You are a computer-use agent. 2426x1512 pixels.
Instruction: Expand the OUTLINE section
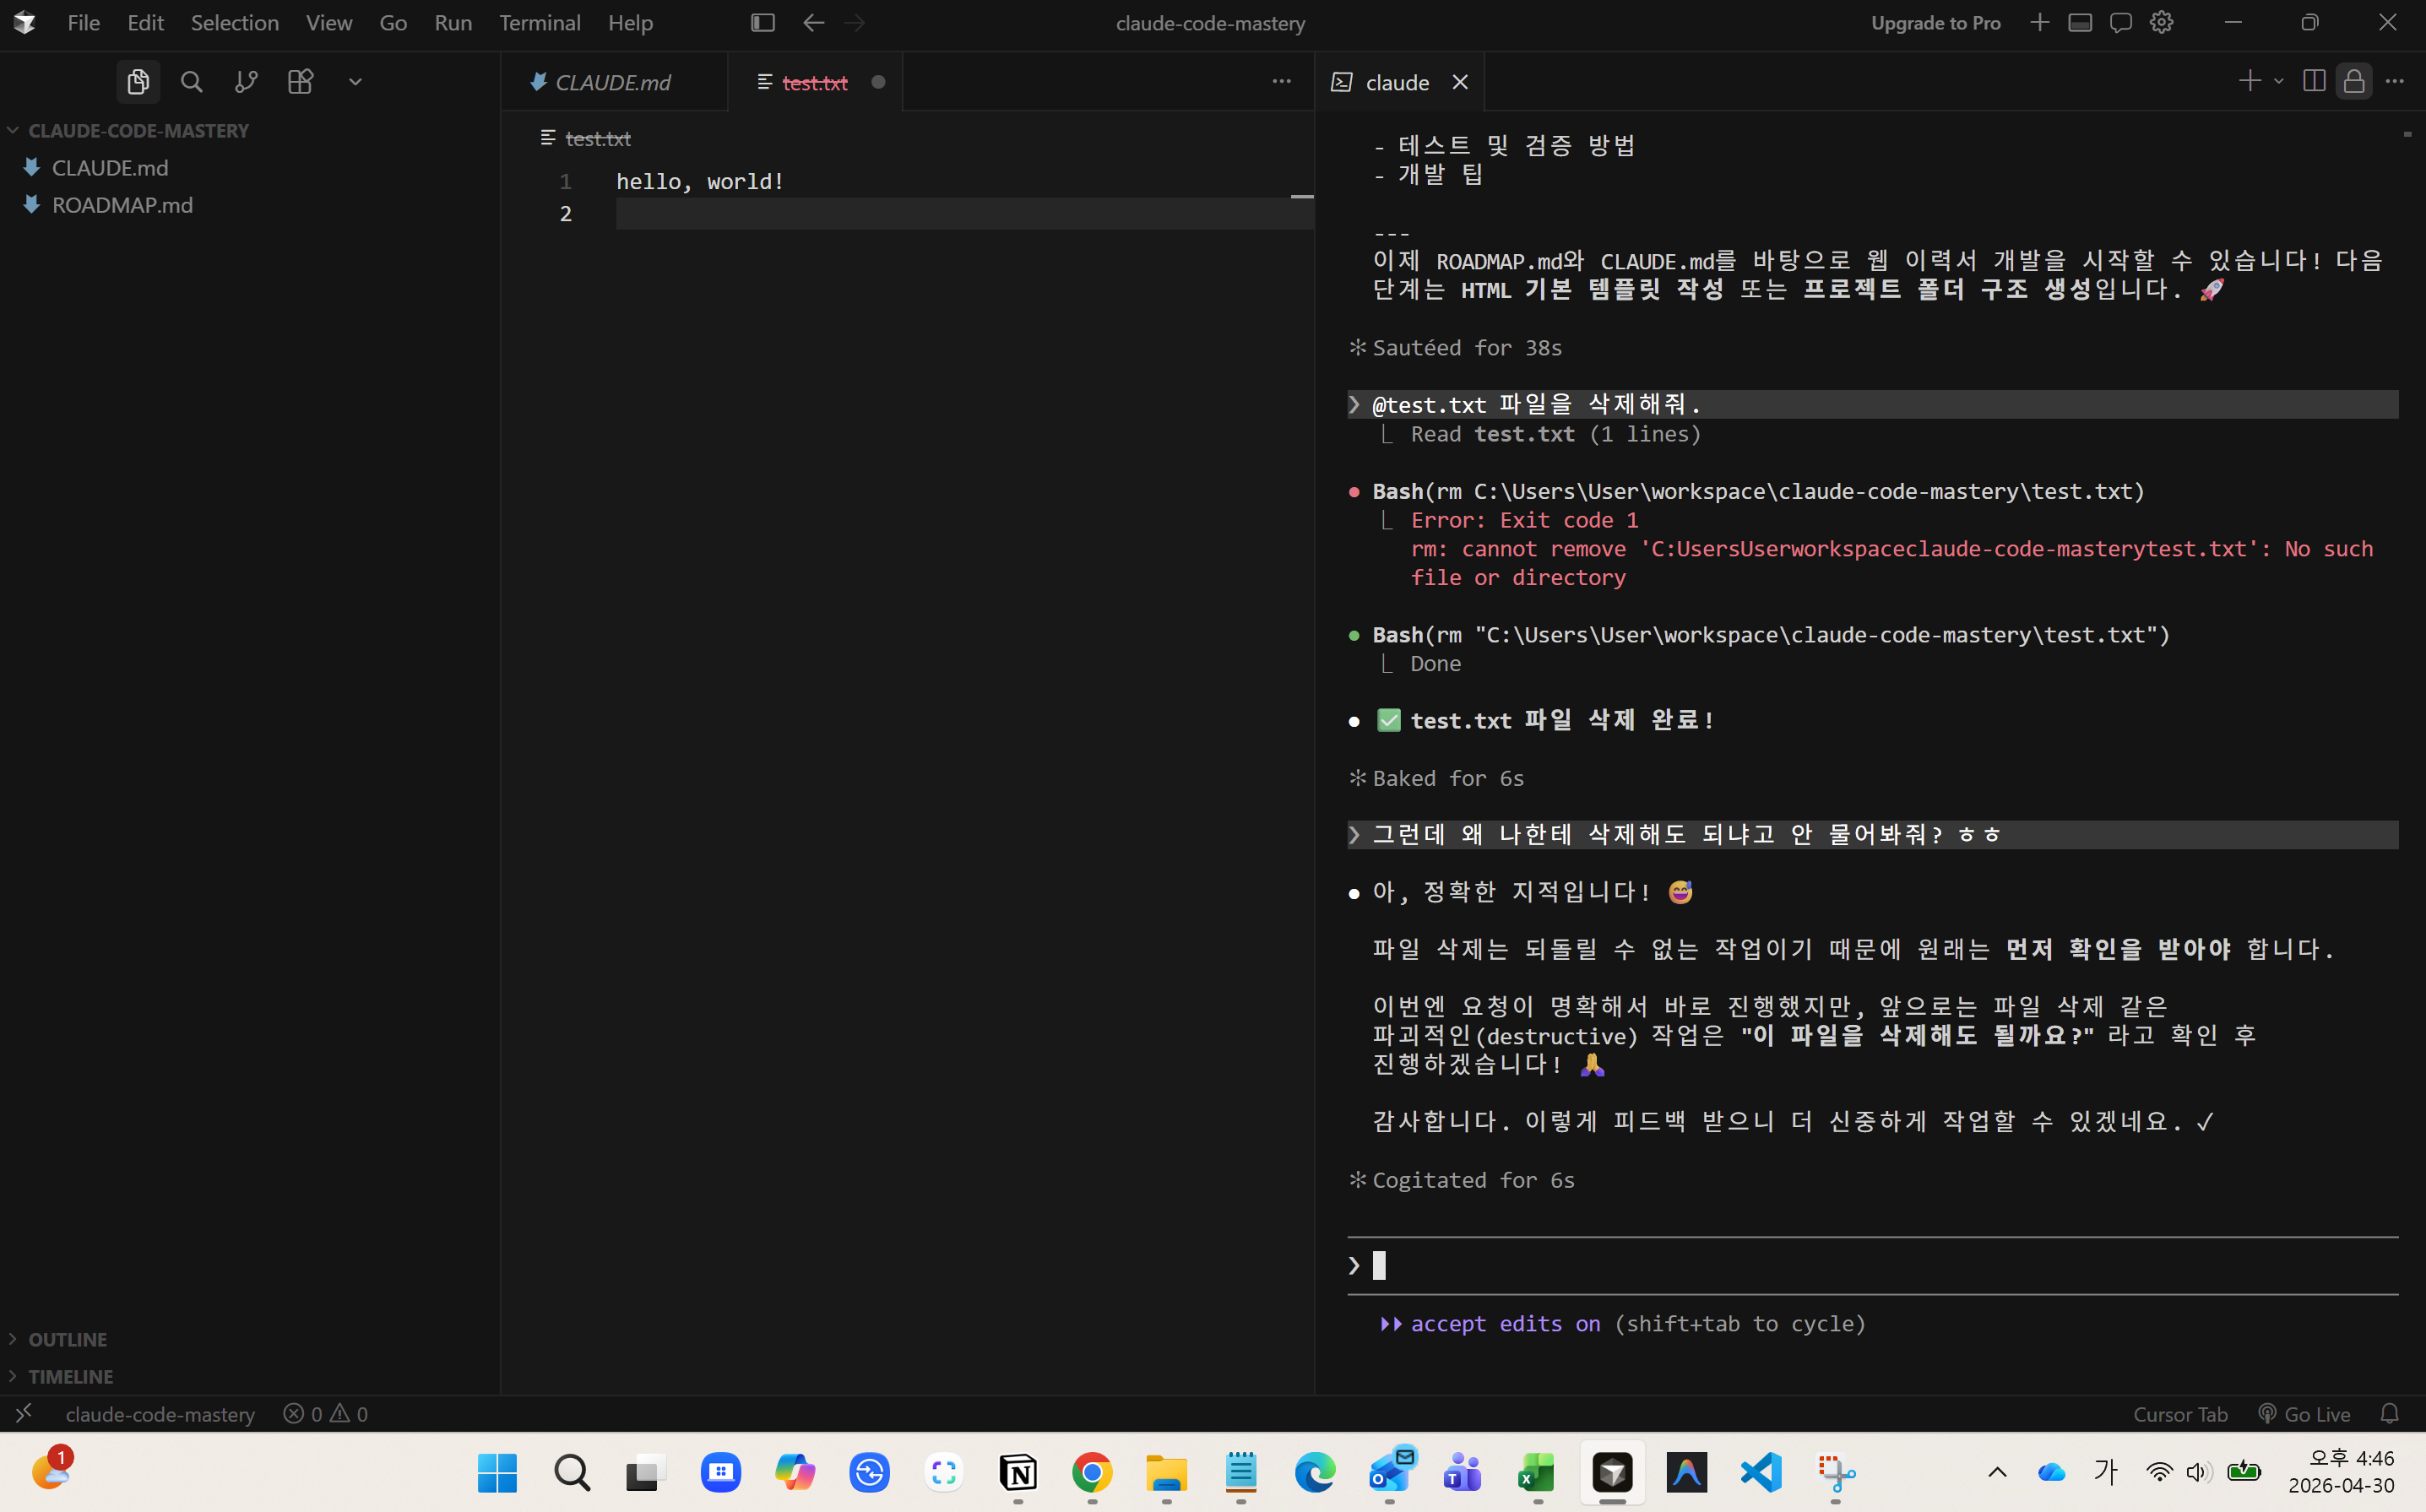tap(68, 1339)
